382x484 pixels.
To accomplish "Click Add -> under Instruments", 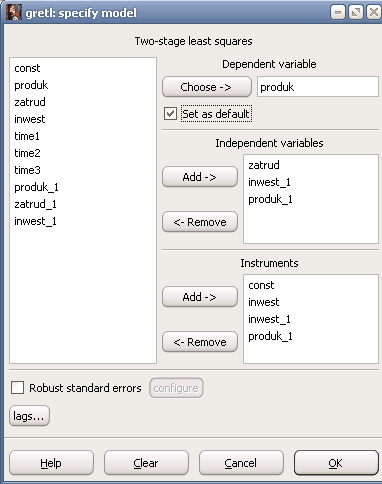I will [x=200, y=297].
